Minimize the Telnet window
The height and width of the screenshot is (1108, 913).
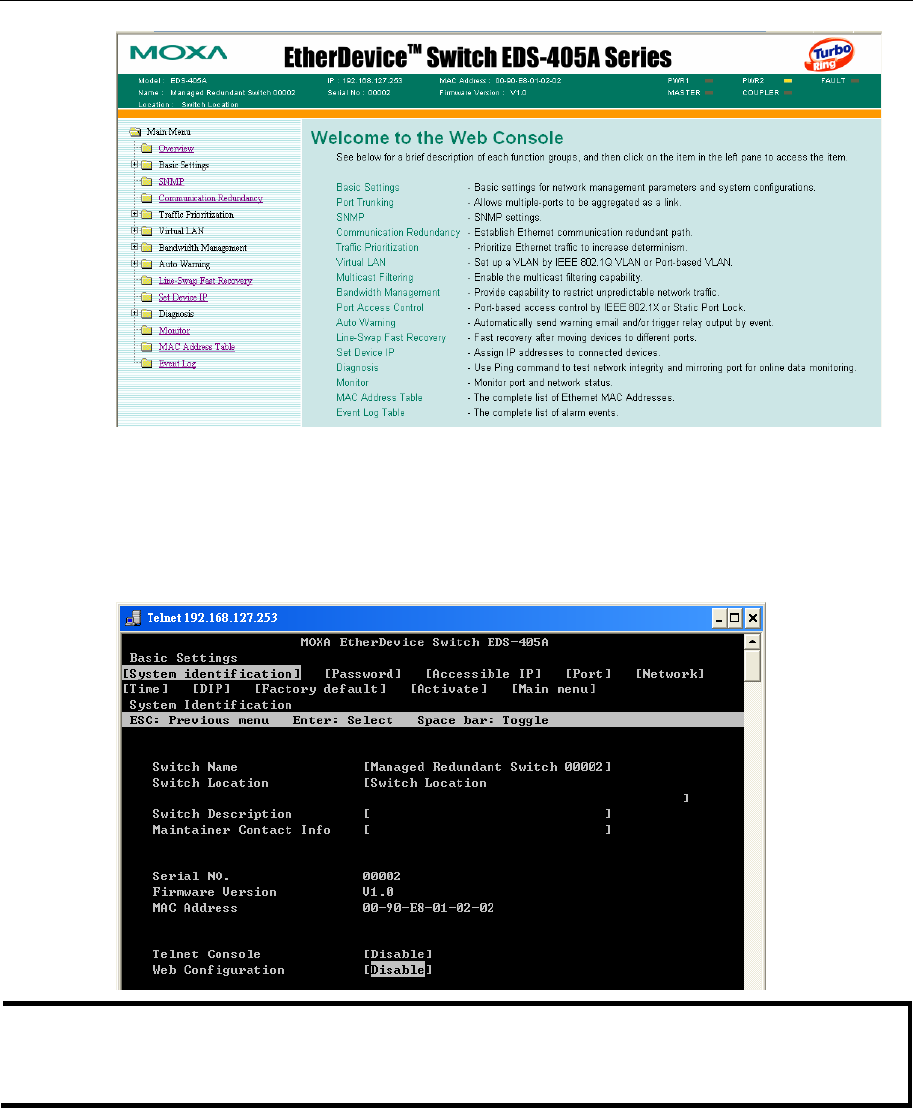click(x=719, y=618)
